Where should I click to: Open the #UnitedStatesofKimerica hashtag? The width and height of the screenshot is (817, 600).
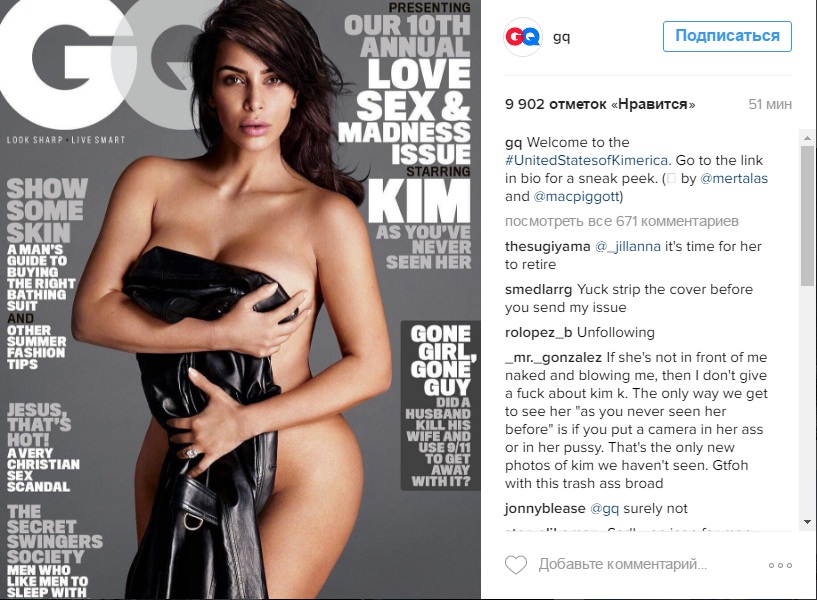[x=586, y=160]
